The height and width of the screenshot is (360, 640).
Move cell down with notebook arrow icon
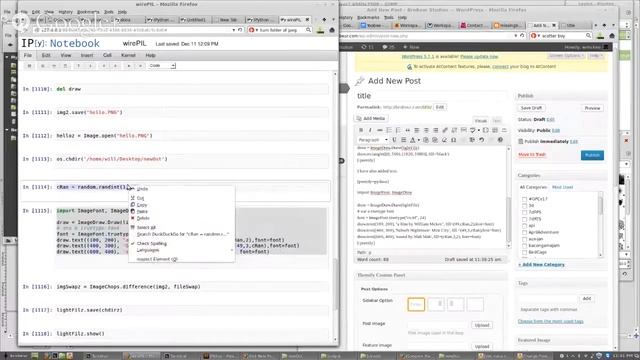[90, 66]
